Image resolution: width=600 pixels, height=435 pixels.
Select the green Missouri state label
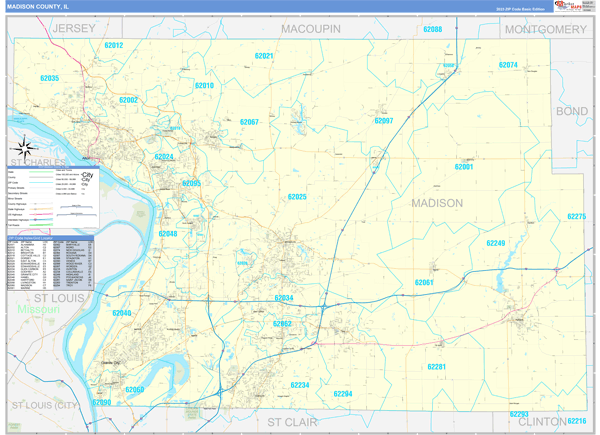coord(39,309)
